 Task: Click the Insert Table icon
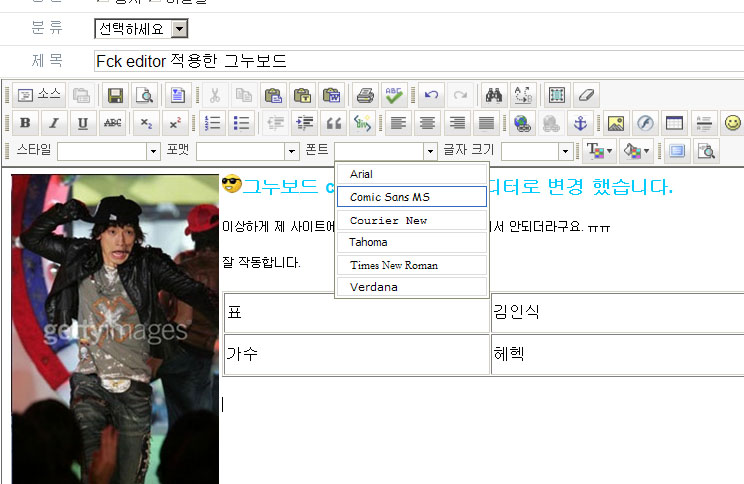point(674,123)
